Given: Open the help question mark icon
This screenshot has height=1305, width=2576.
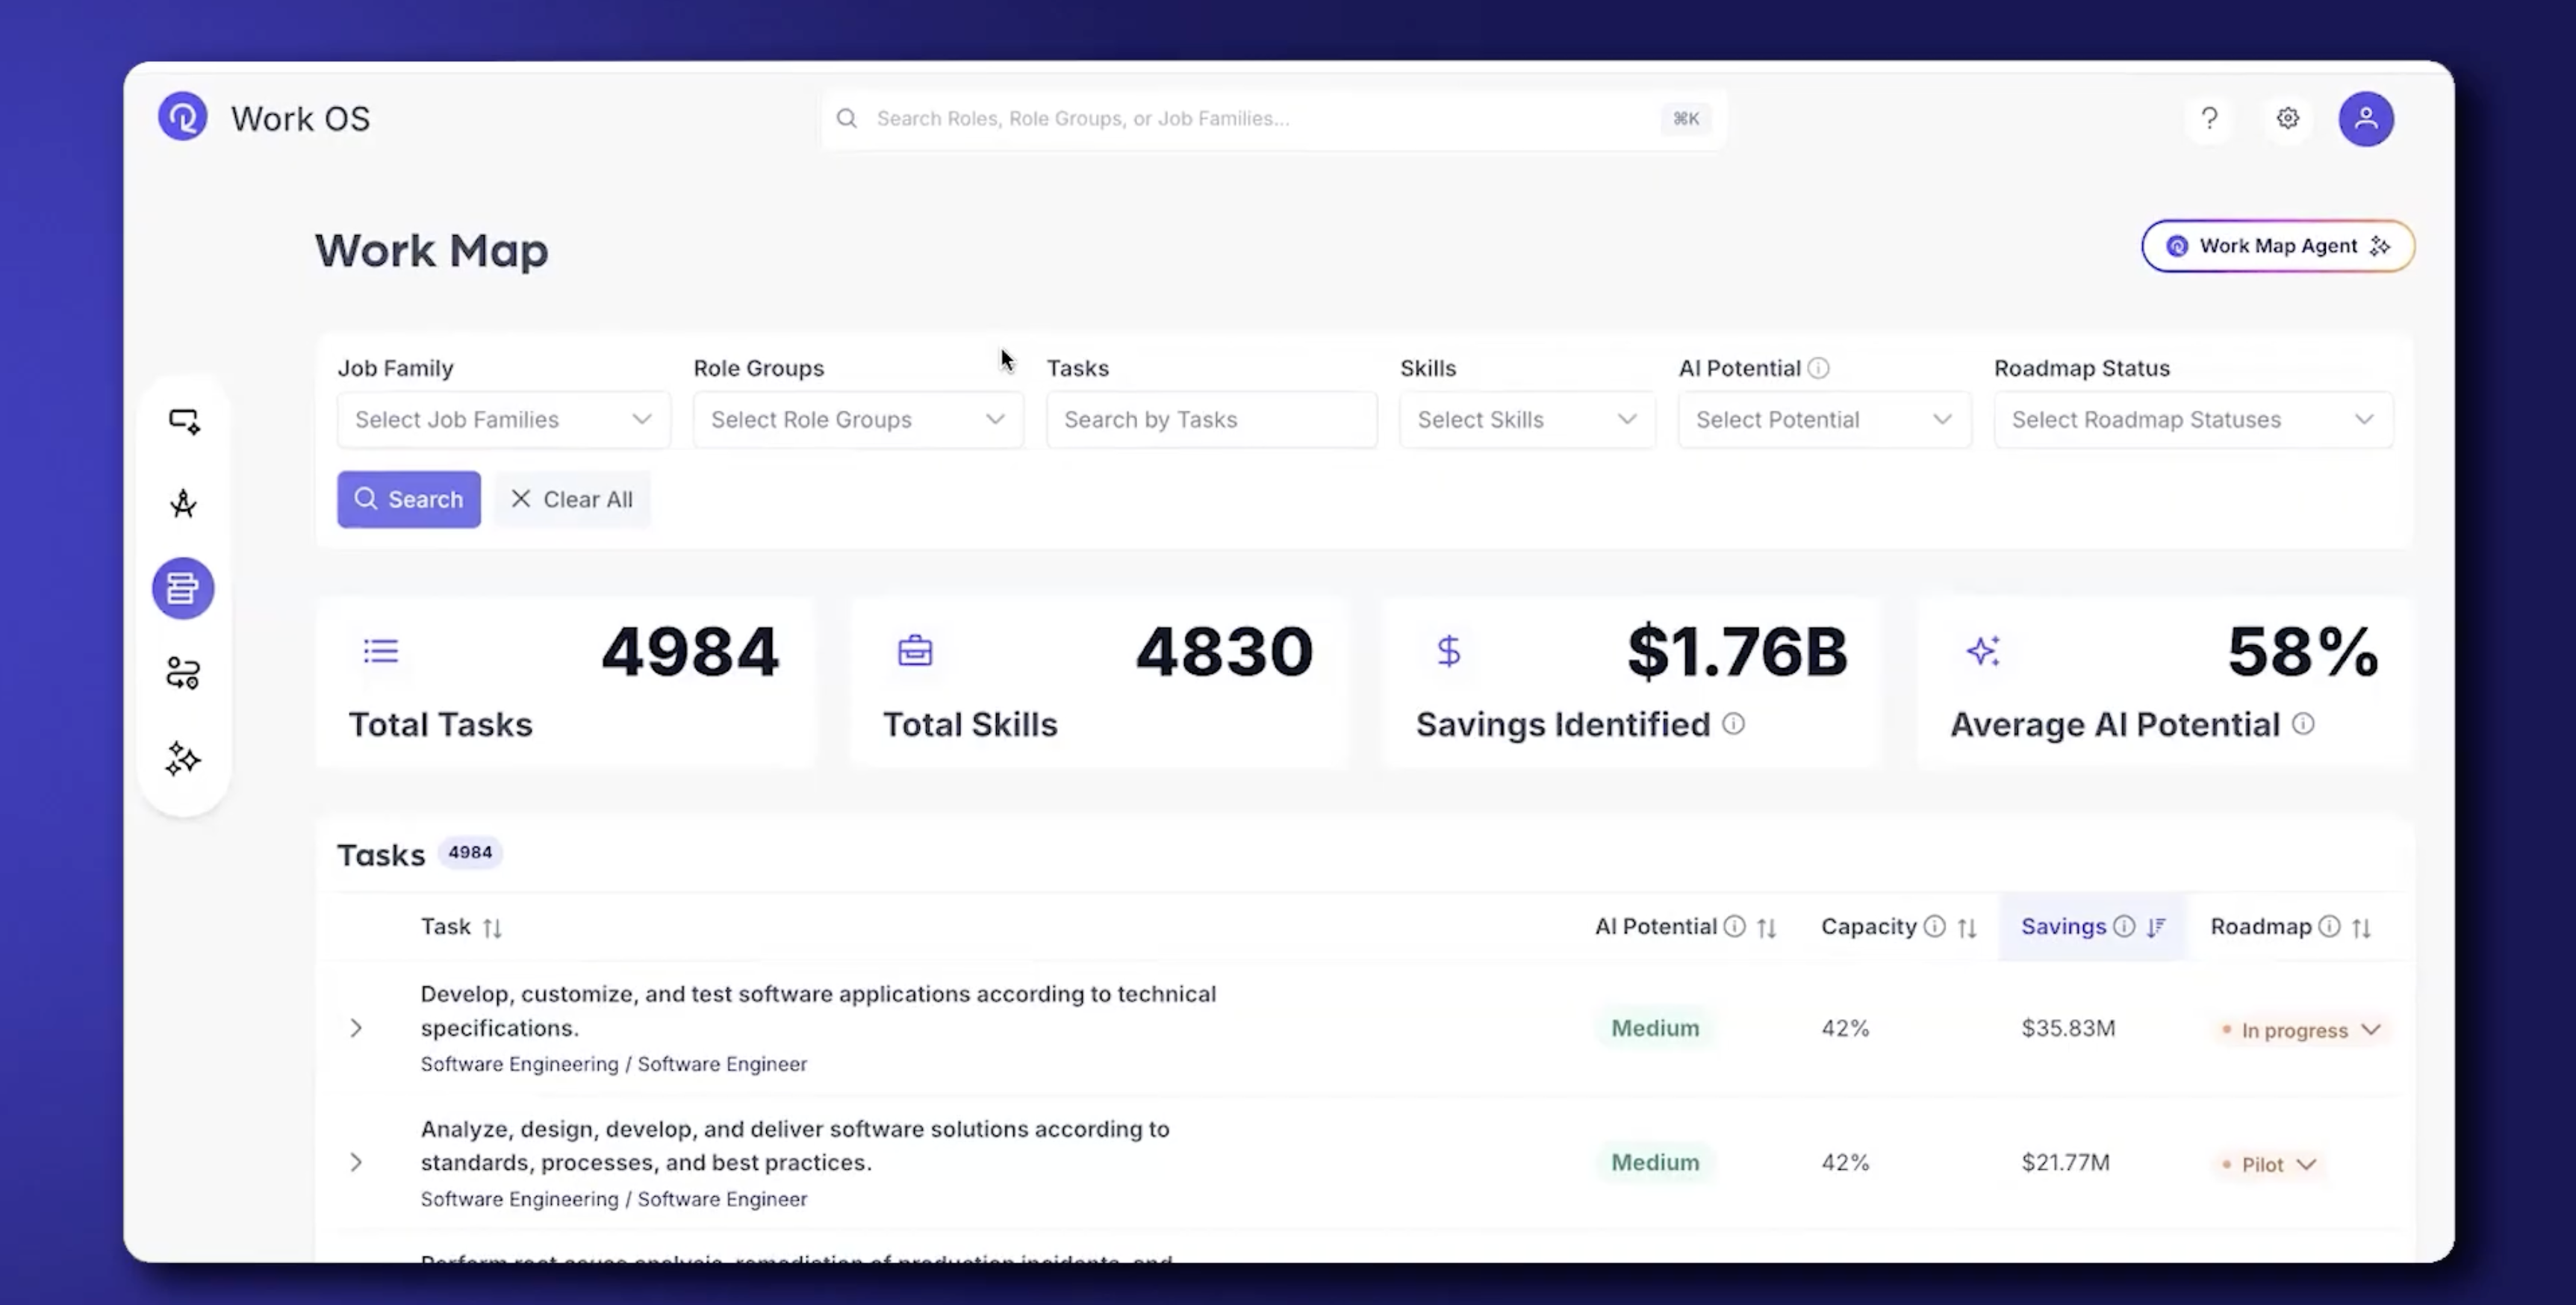Looking at the screenshot, I should pos(2209,118).
